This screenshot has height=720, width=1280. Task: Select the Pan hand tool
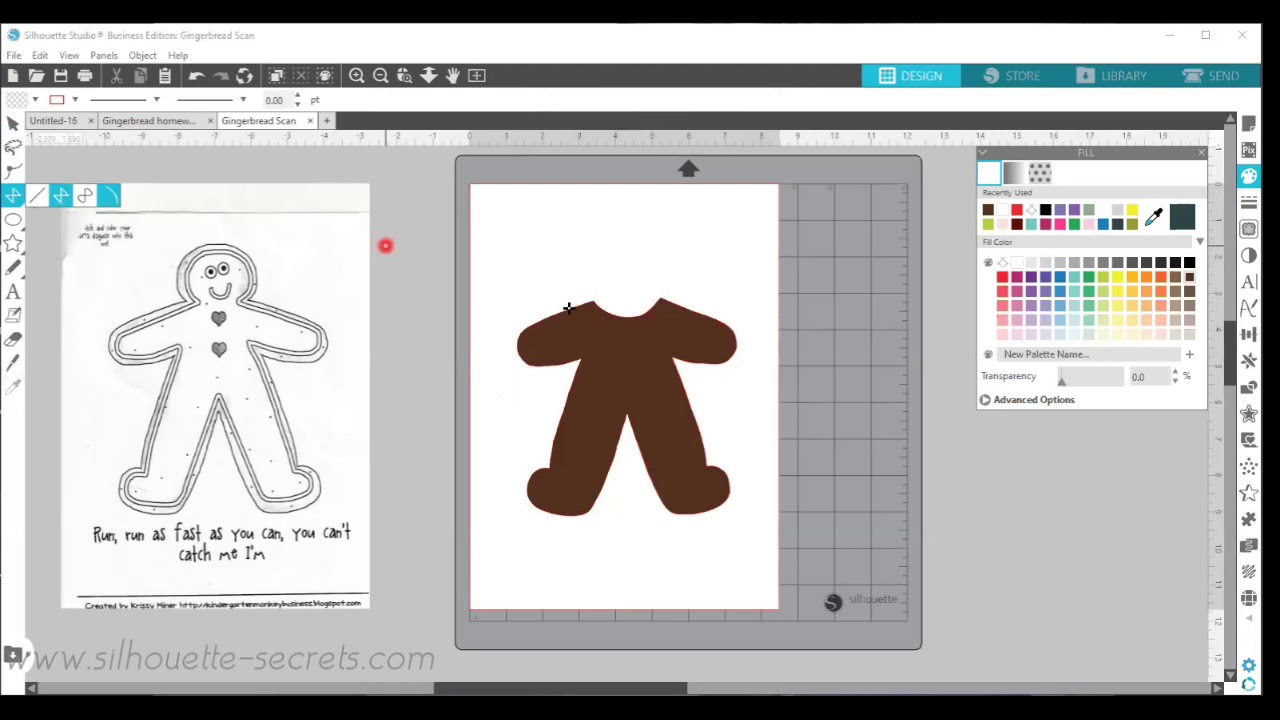pos(452,76)
